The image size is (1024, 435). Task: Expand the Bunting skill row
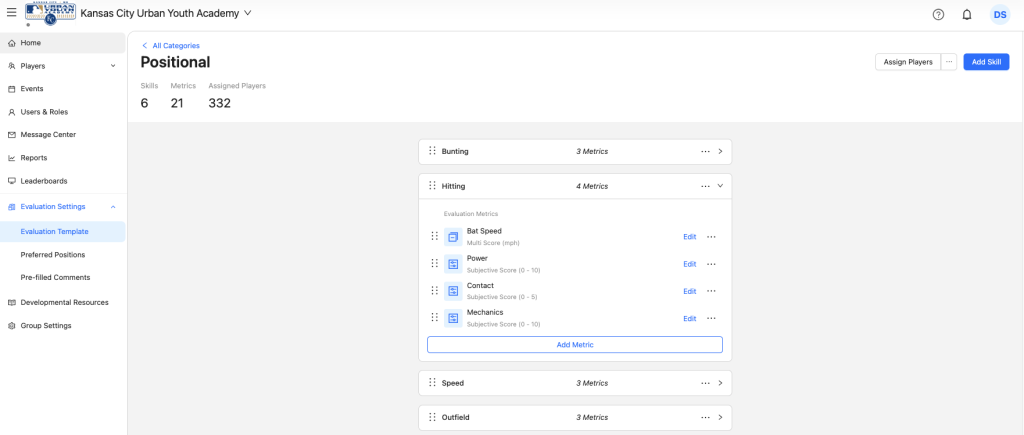pyautogui.click(x=720, y=151)
